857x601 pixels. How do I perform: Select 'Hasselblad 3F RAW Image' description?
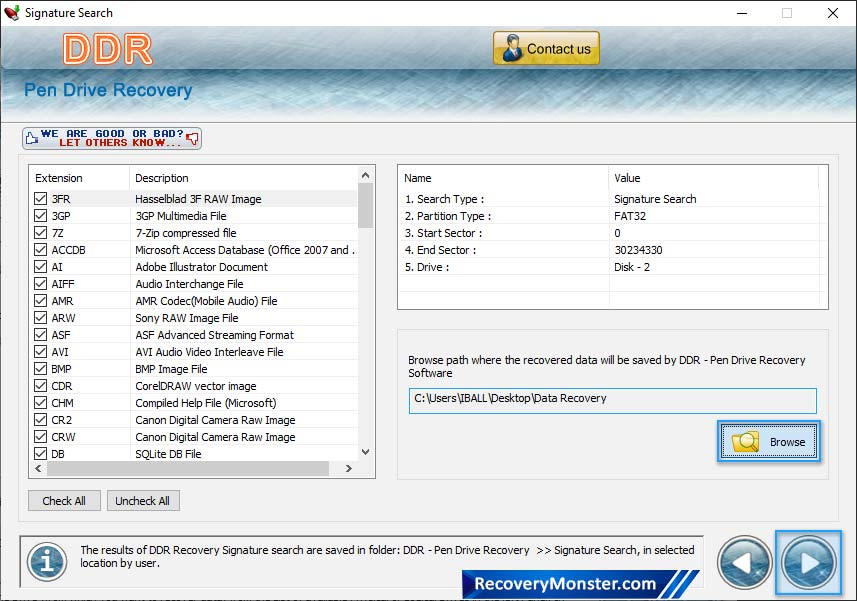(x=198, y=199)
